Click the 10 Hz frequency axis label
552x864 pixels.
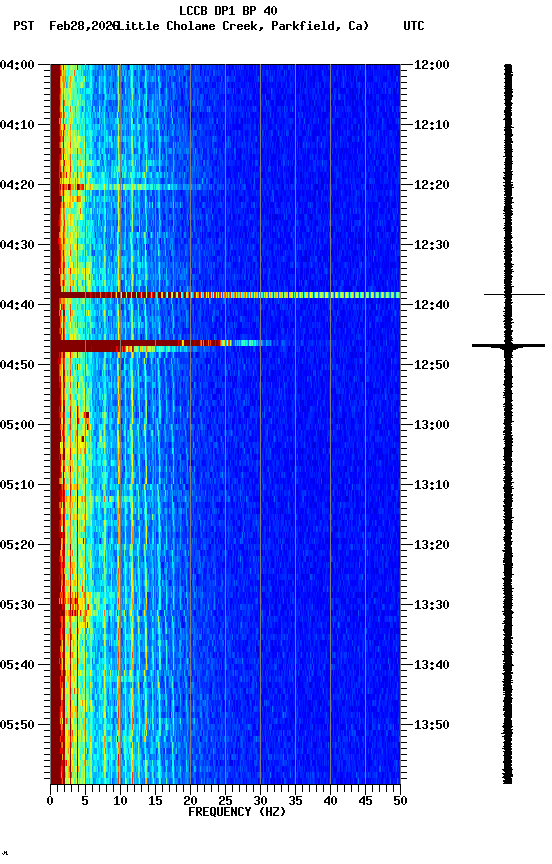coord(120,801)
